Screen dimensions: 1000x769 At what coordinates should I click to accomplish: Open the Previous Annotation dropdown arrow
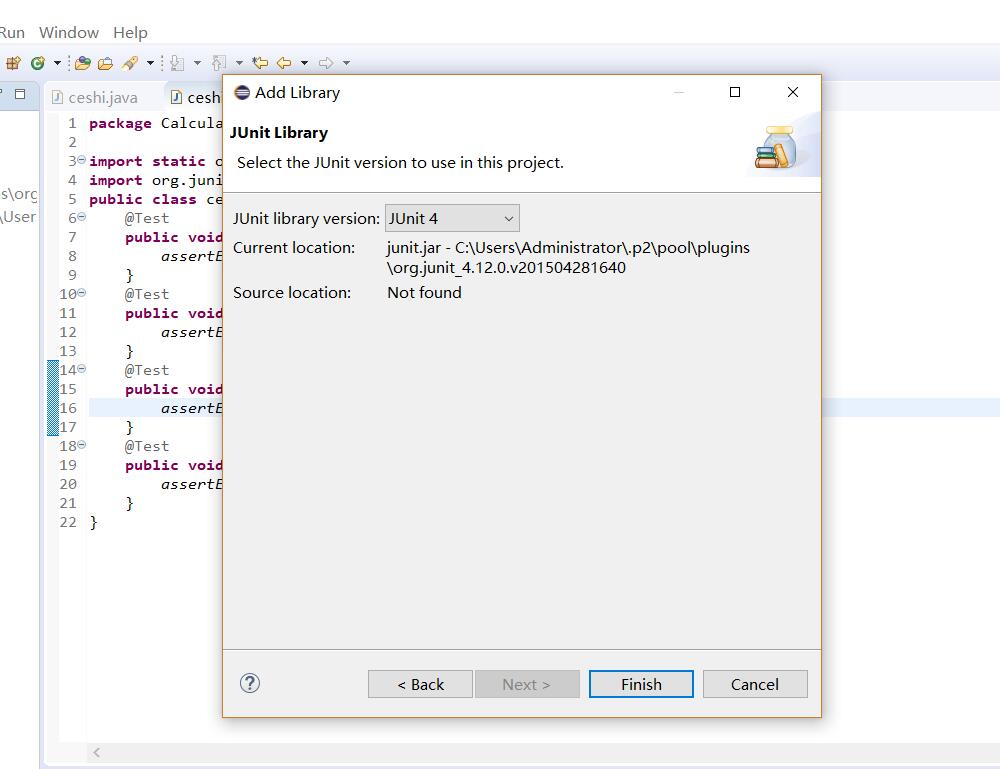click(239, 62)
